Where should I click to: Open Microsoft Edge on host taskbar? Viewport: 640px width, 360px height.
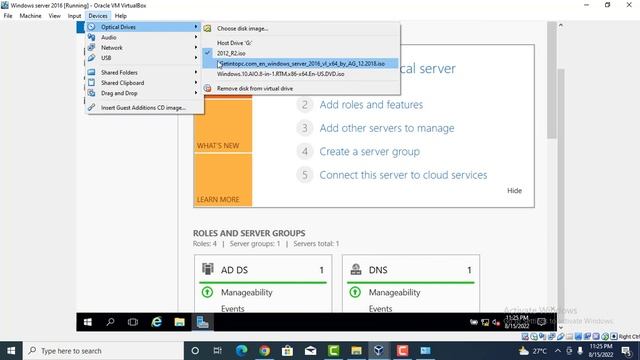(x=242, y=351)
